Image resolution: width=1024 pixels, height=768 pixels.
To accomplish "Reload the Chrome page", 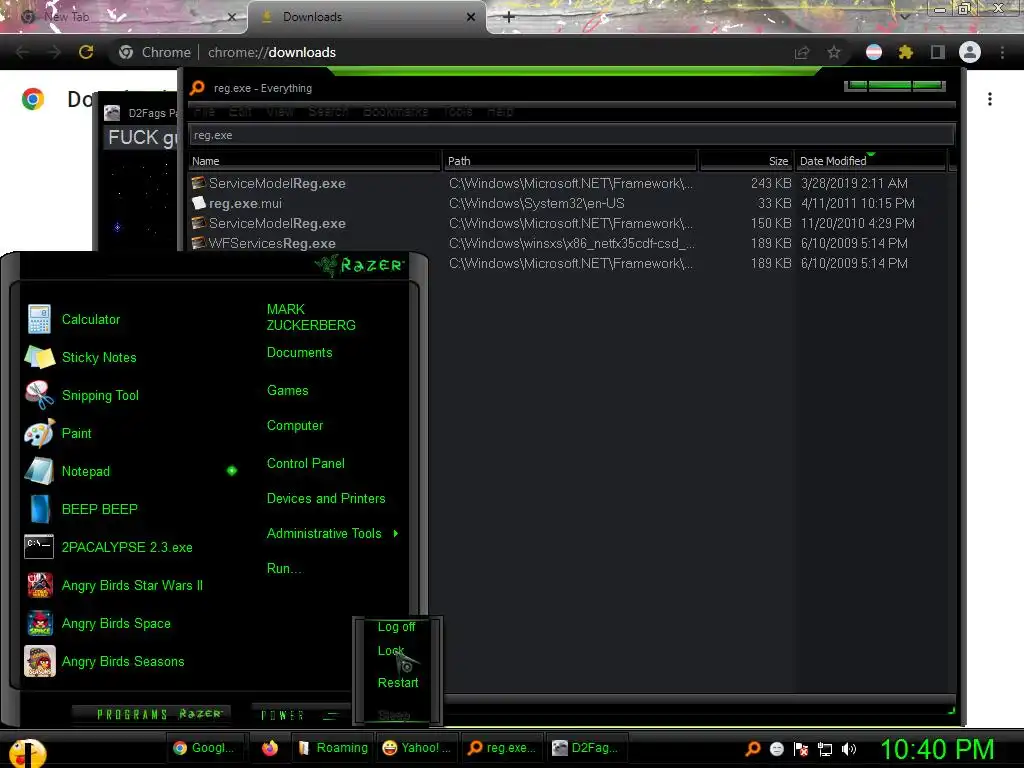I will tap(86, 52).
